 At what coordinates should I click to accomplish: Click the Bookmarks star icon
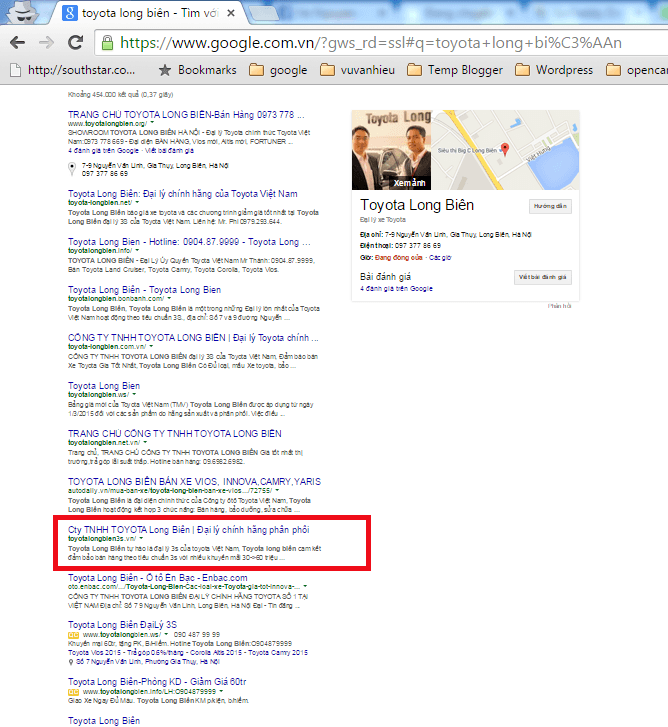click(165, 70)
